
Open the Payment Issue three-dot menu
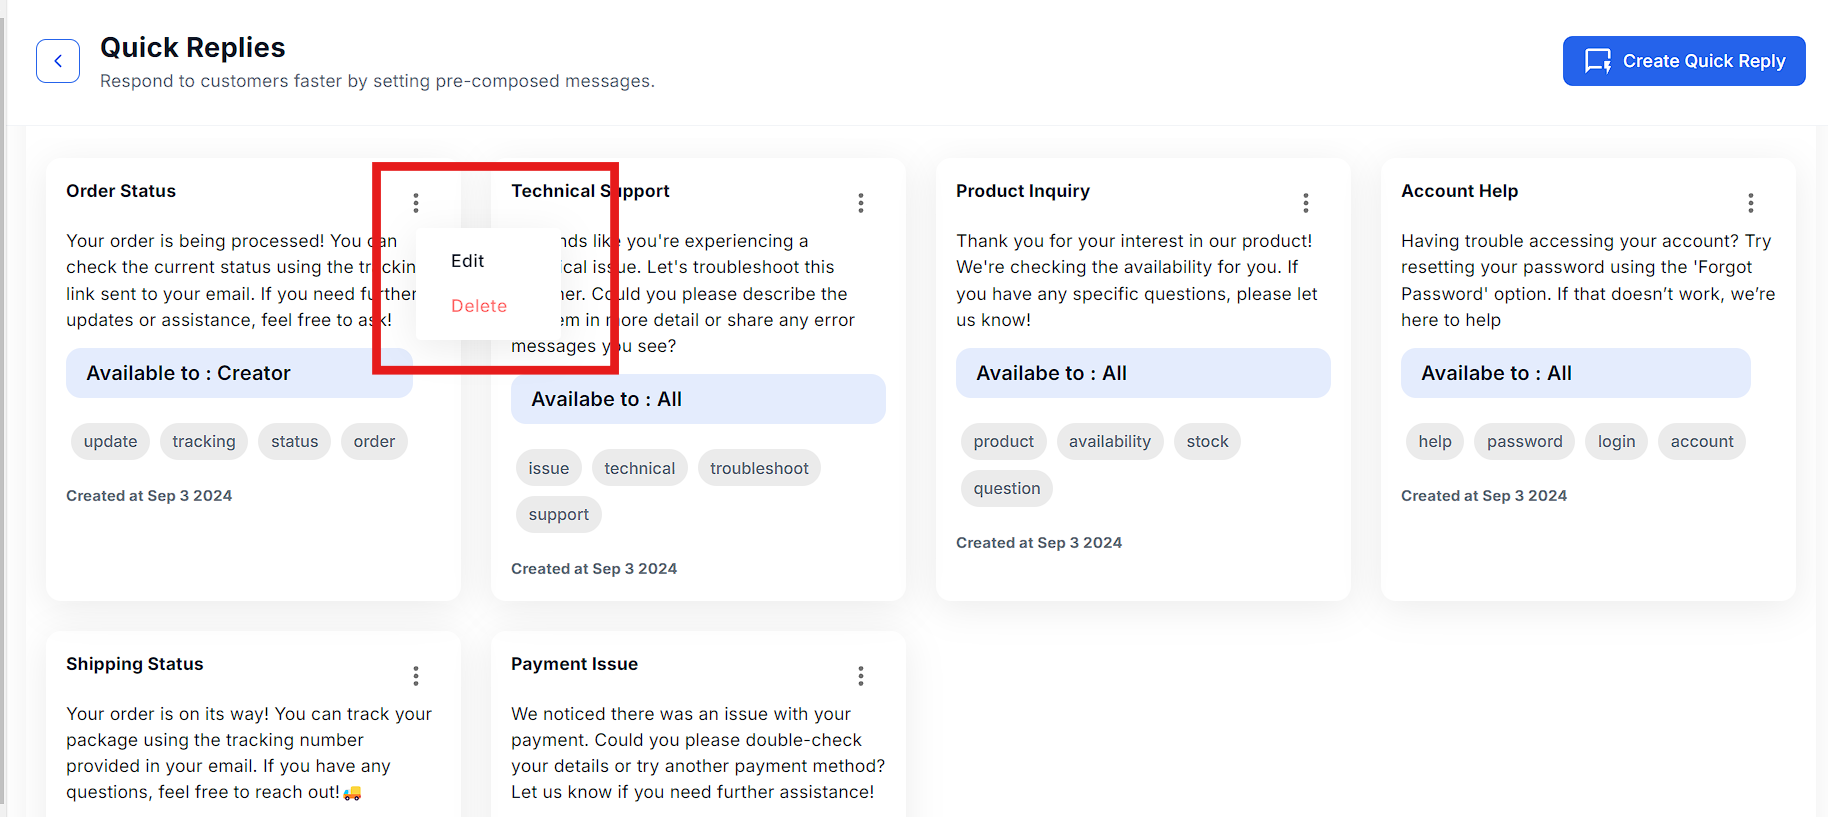coord(861,676)
